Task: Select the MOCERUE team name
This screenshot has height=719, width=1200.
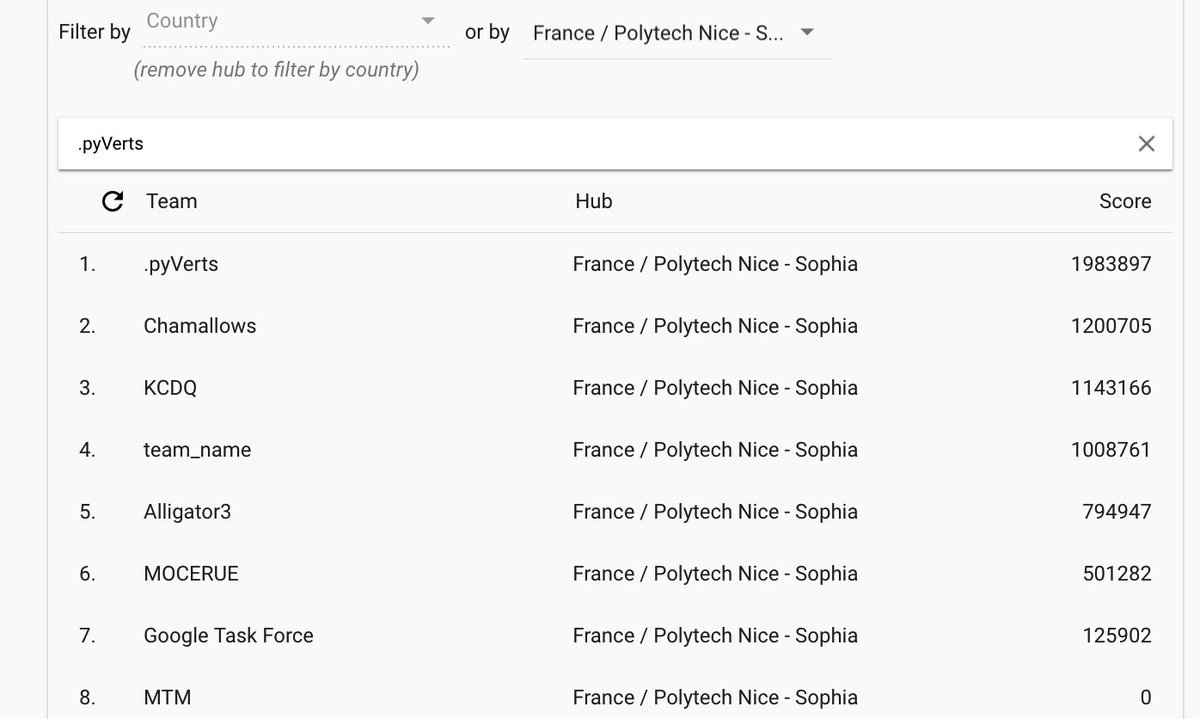Action: [191, 574]
